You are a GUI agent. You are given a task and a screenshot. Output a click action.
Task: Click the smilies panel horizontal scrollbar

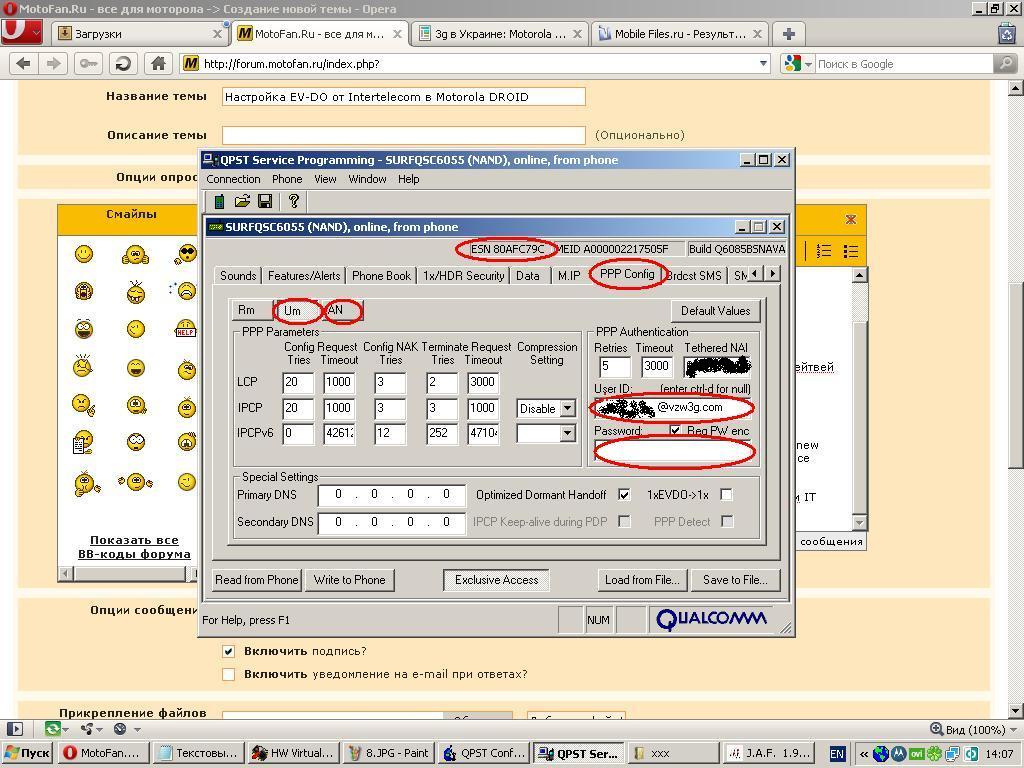[x=128, y=573]
